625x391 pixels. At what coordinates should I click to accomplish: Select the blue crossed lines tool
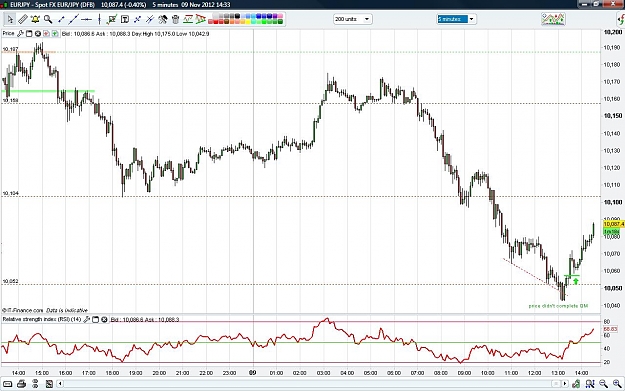(138, 19)
